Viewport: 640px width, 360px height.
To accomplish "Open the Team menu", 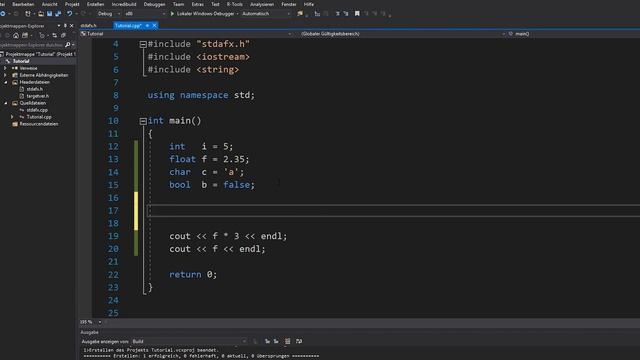I will pos(178,4).
